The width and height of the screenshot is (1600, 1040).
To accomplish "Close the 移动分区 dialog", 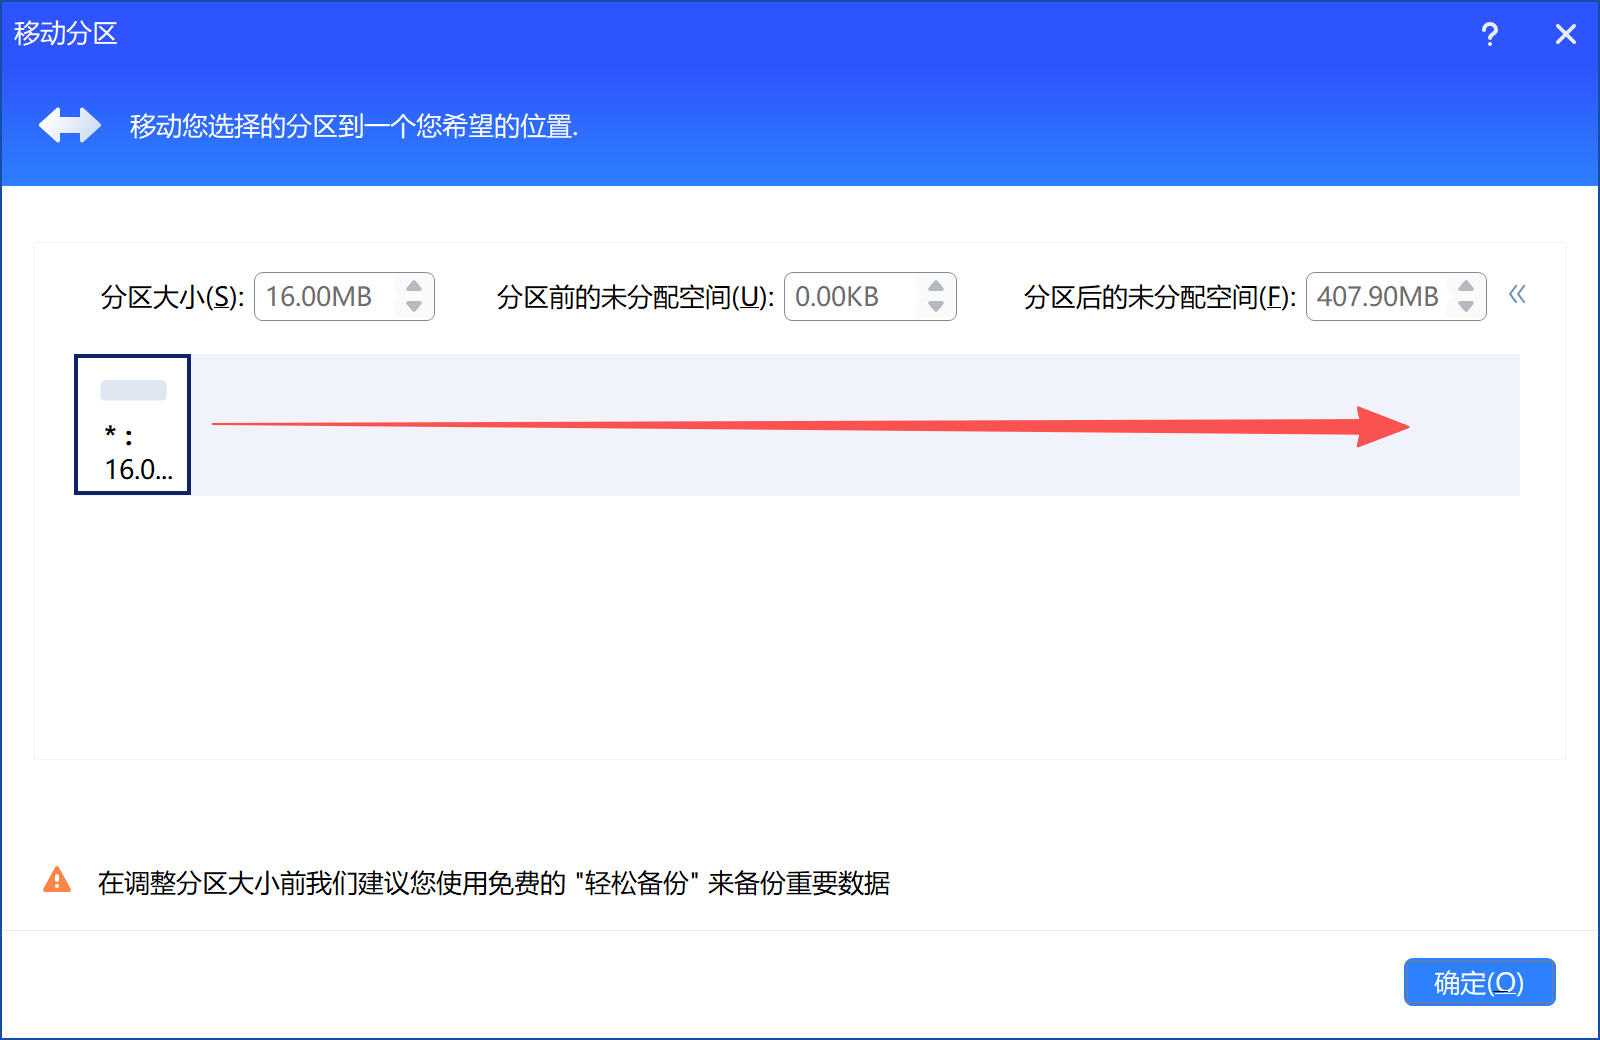I will [x=1565, y=35].
